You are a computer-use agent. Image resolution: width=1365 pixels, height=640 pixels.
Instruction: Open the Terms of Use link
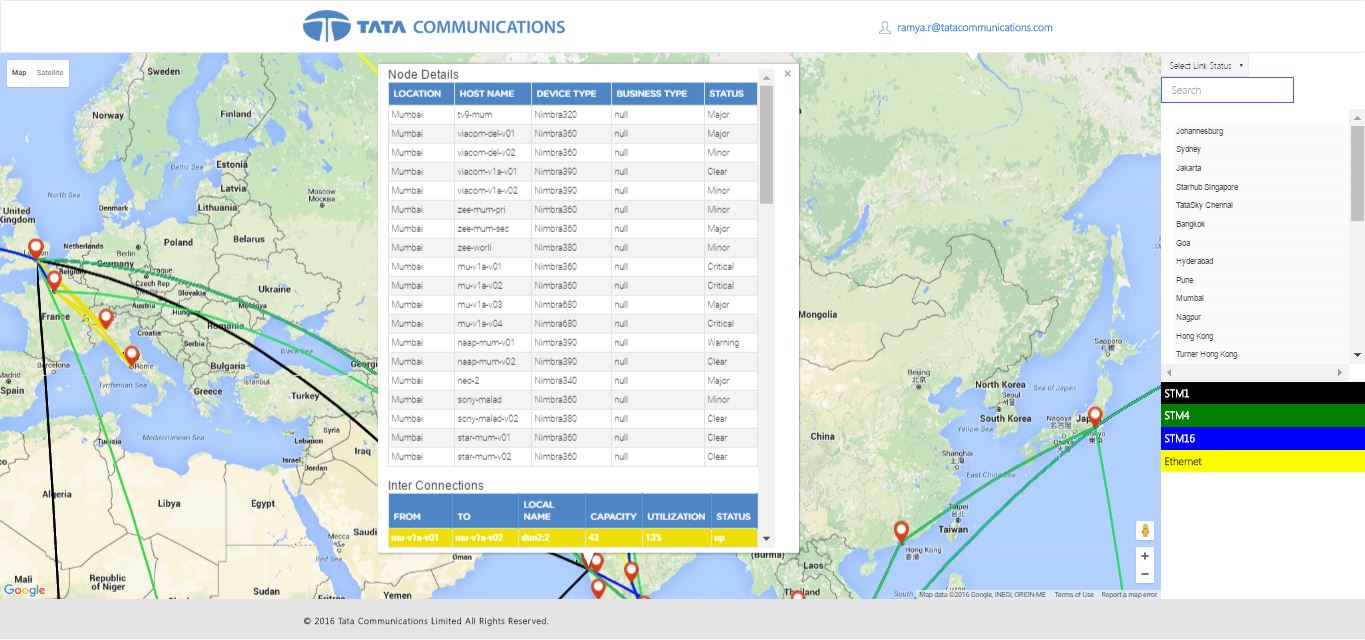pos(1073,595)
